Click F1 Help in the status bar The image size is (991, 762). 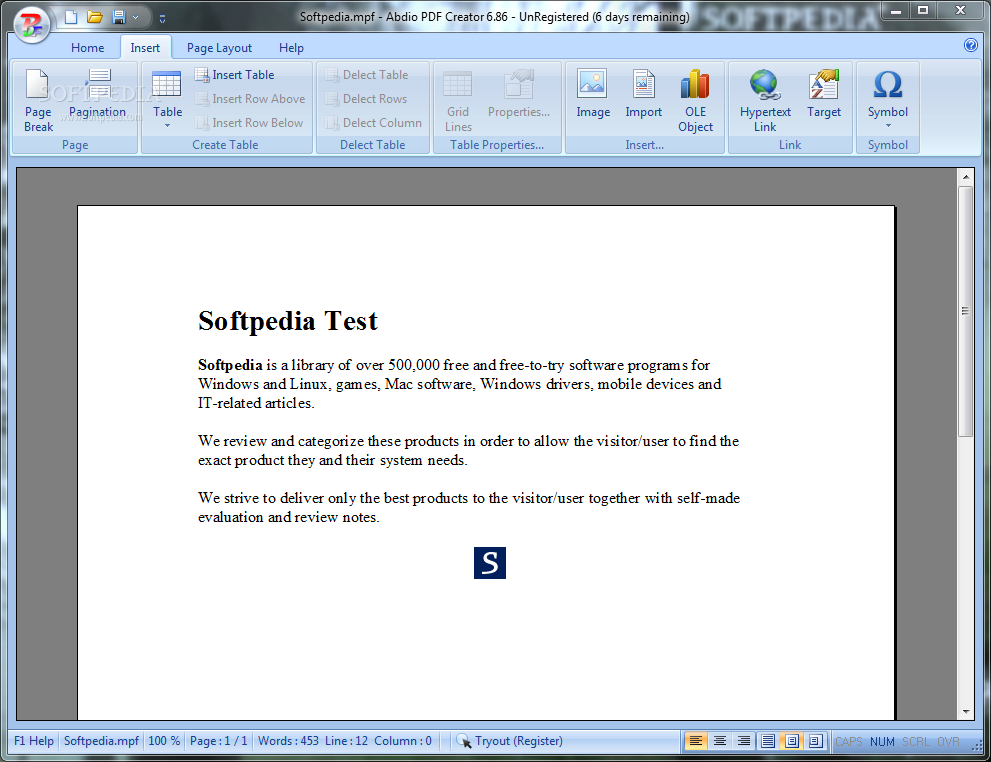click(x=34, y=741)
